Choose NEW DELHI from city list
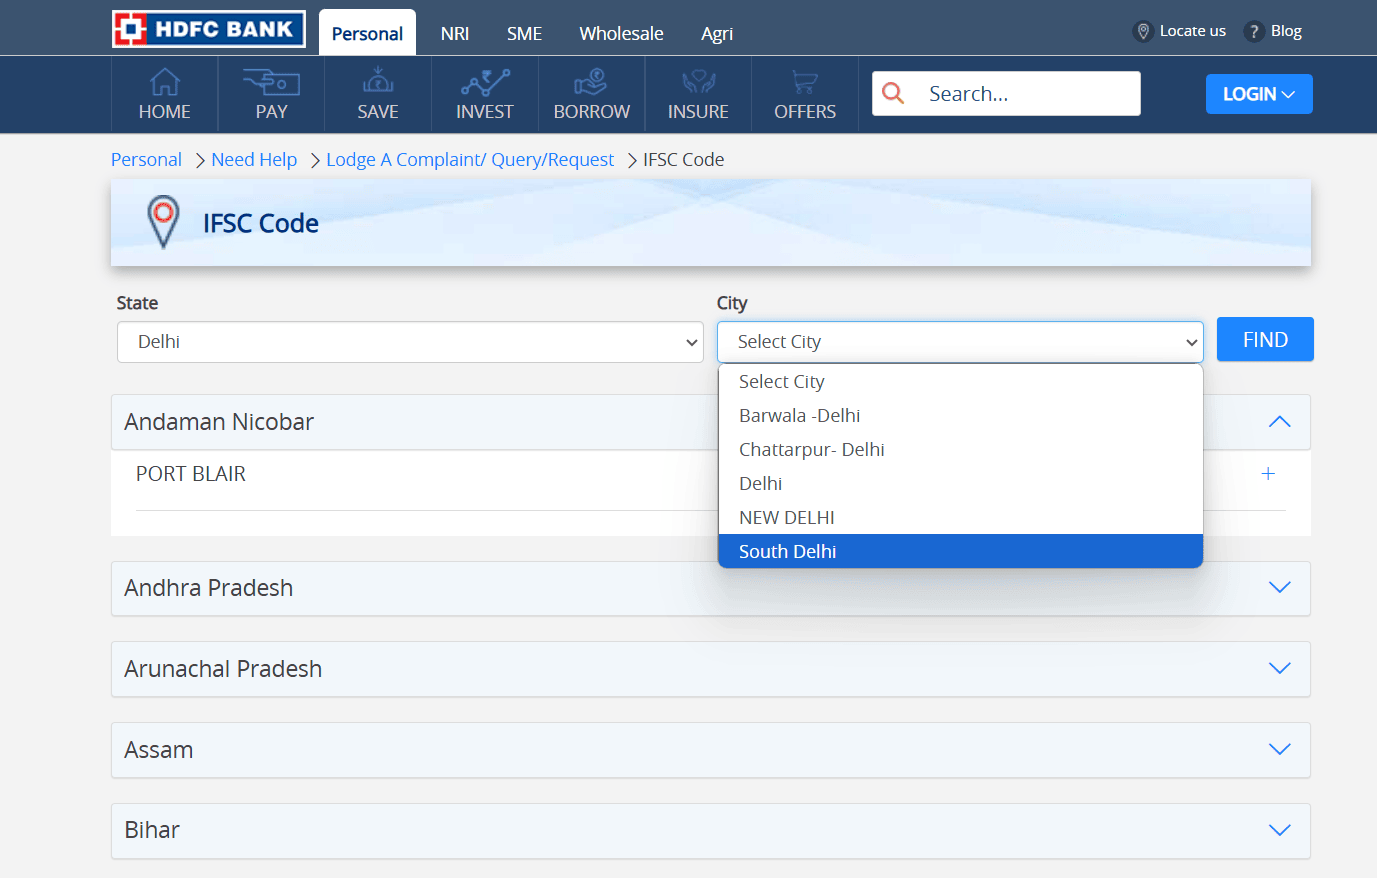The width and height of the screenshot is (1377, 878). click(960, 518)
